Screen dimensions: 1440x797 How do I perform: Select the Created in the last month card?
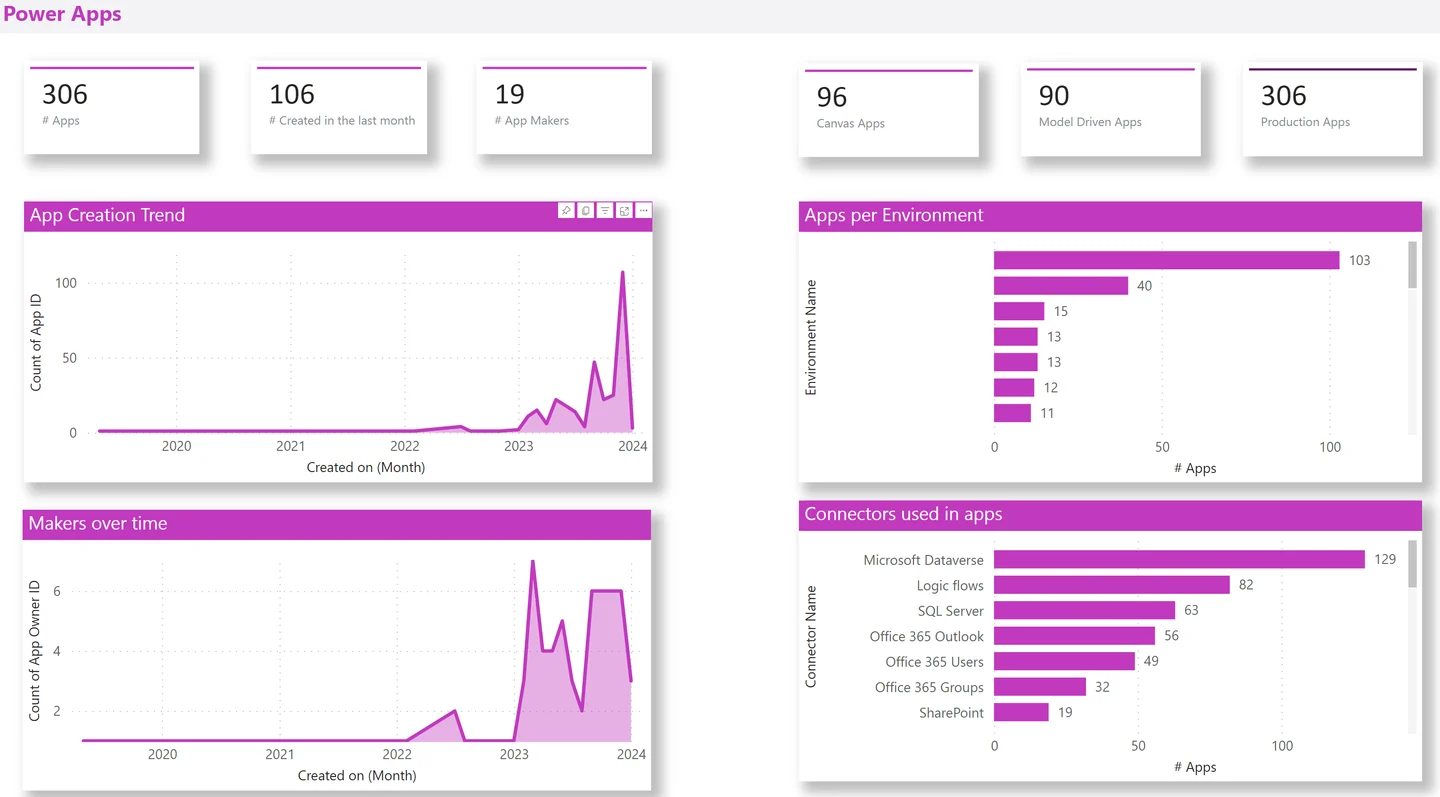tap(339, 108)
